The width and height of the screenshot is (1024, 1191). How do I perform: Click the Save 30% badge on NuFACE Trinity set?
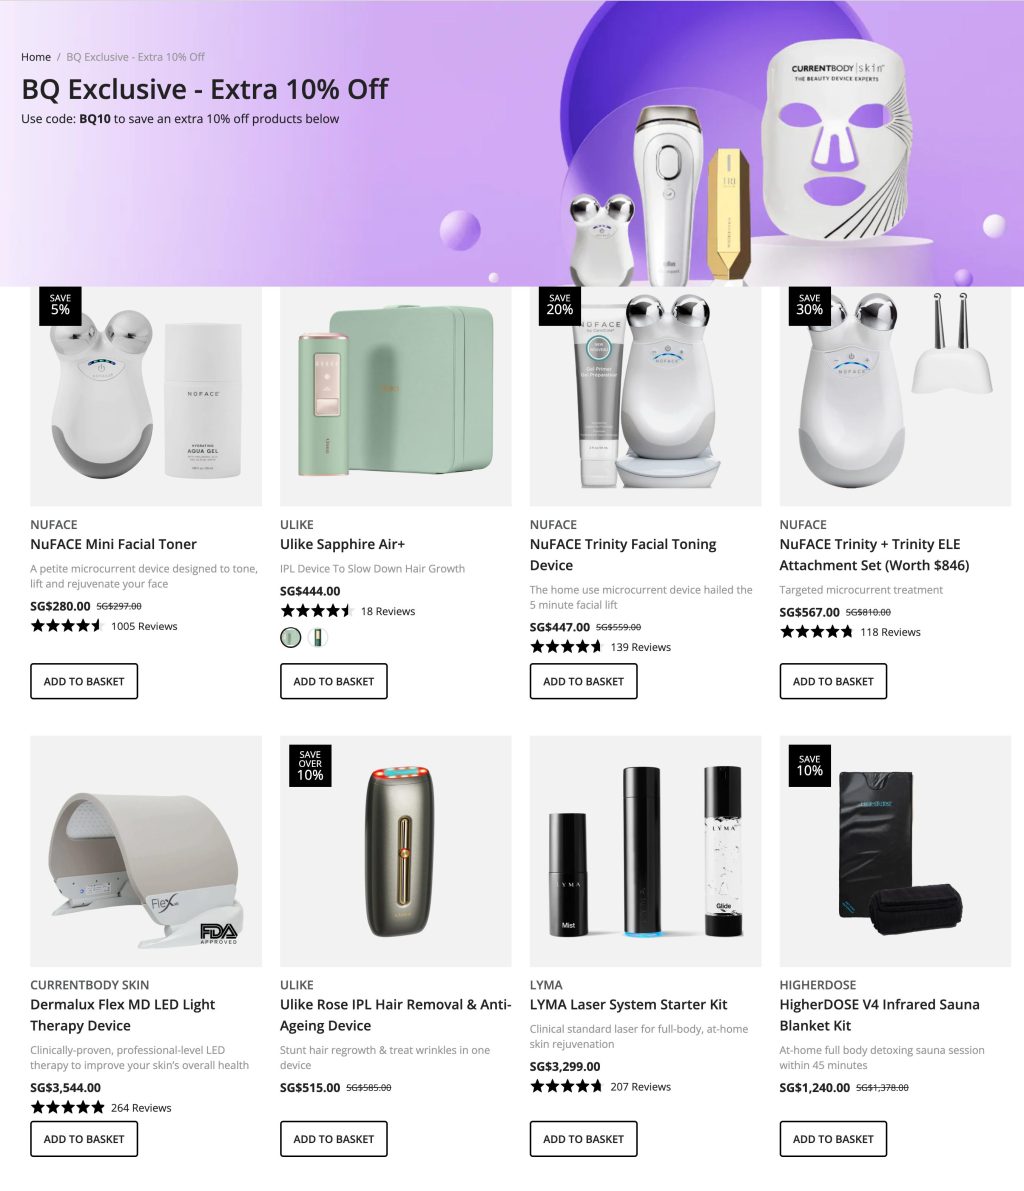pos(809,305)
